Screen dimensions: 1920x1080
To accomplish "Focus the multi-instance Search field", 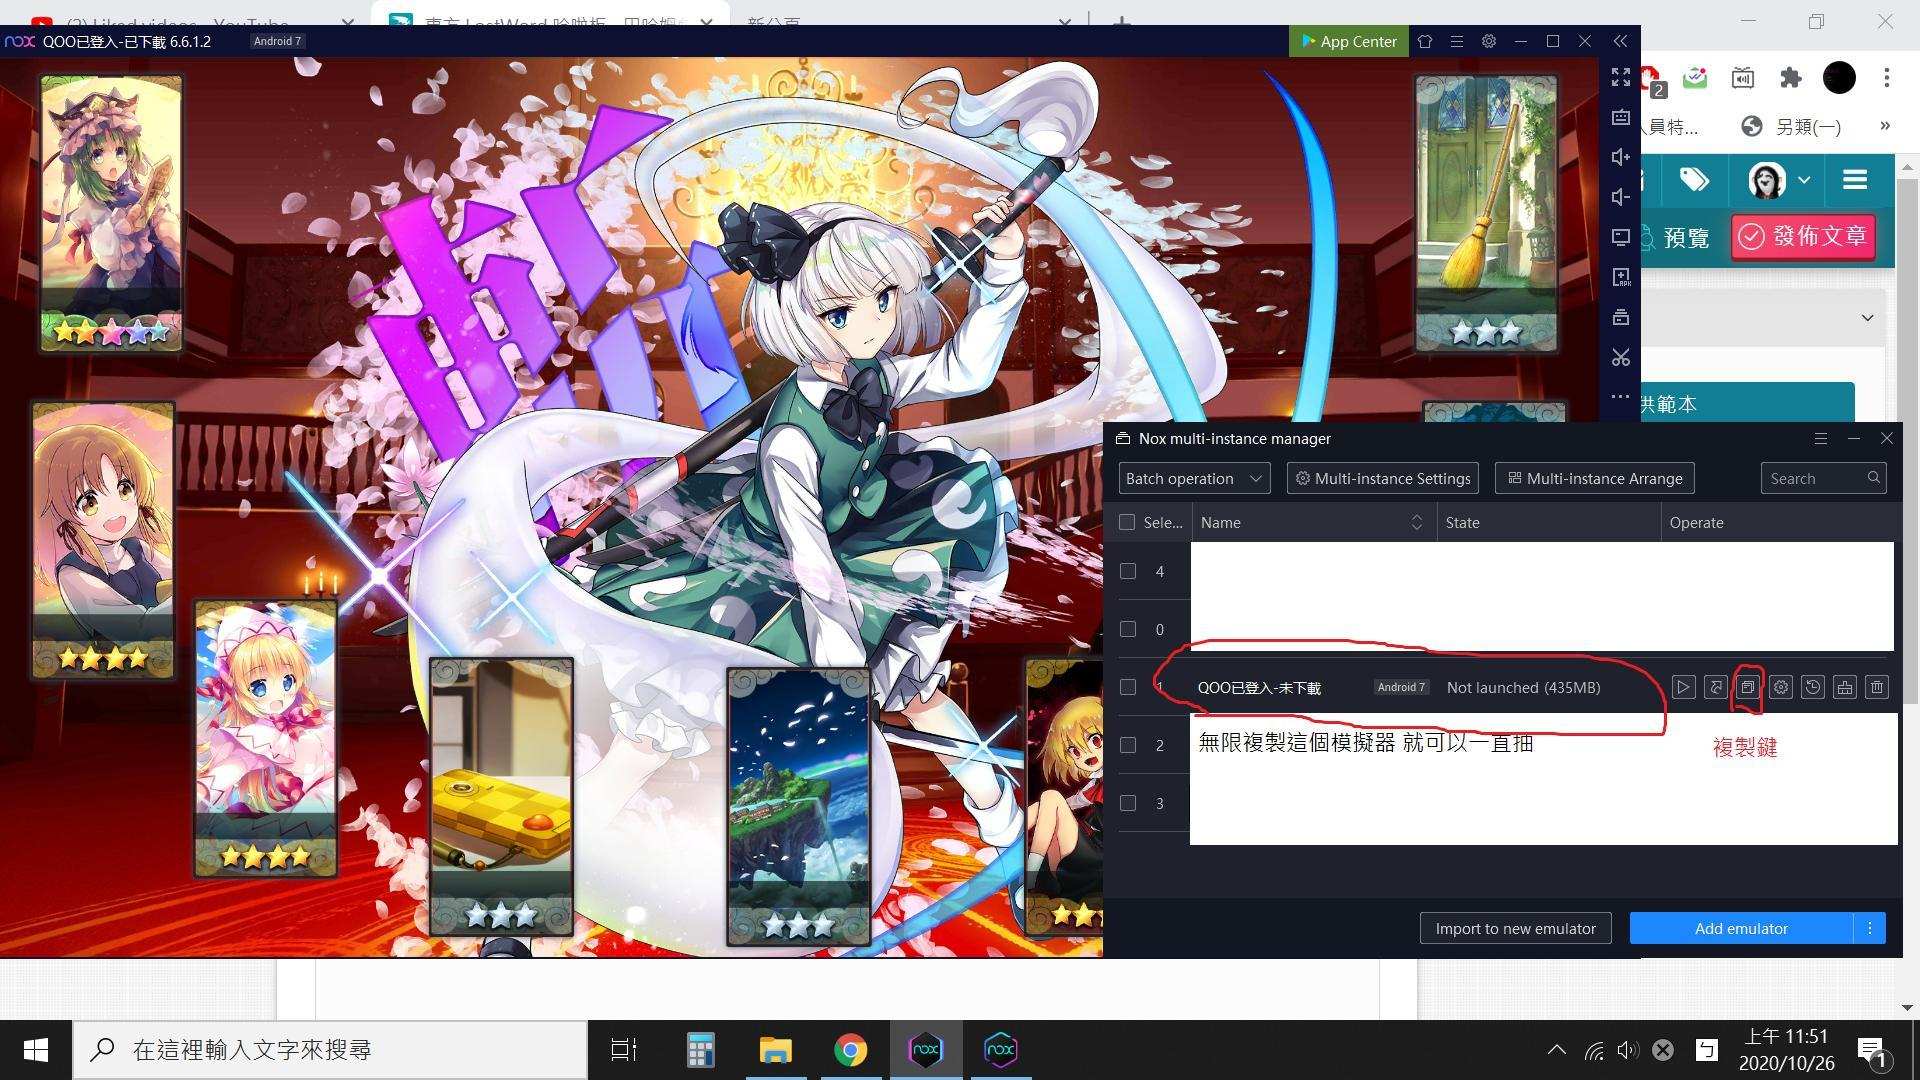I will point(1823,478).
